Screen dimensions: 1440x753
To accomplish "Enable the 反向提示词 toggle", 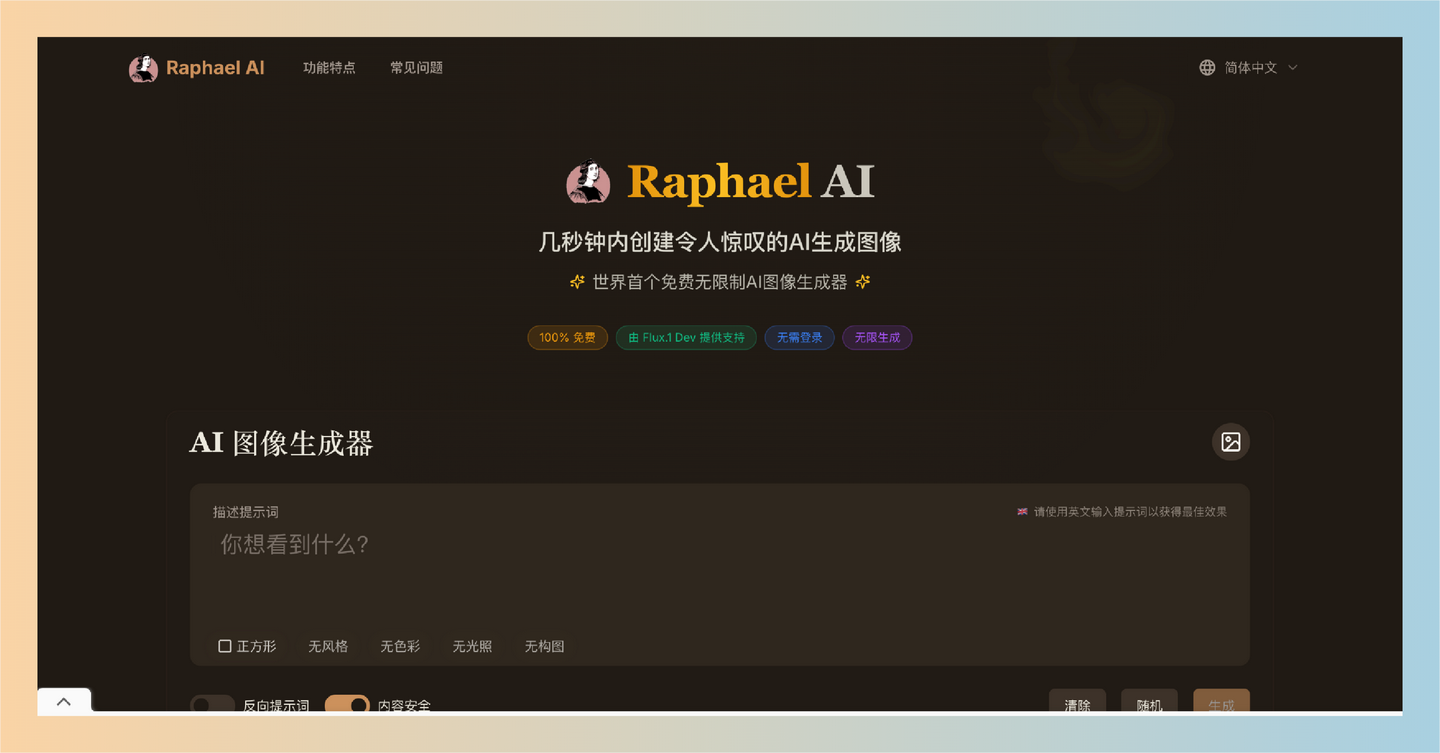I will tap(212, 705).
